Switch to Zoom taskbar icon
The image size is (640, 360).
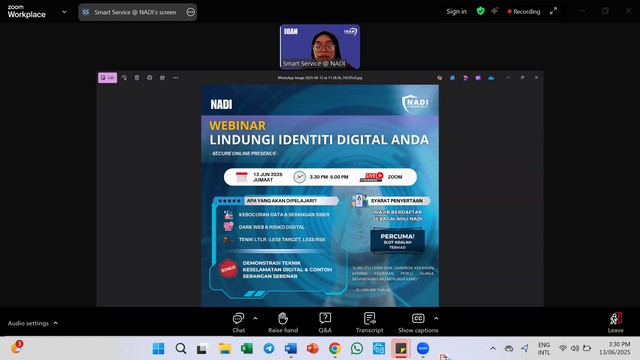[423, 349]
